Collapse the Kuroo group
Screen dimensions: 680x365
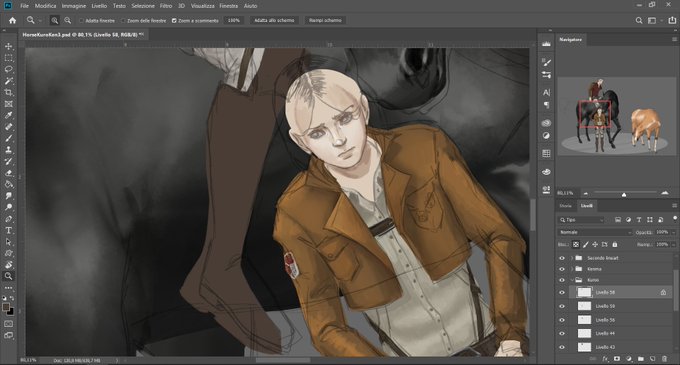pos(572,280)
